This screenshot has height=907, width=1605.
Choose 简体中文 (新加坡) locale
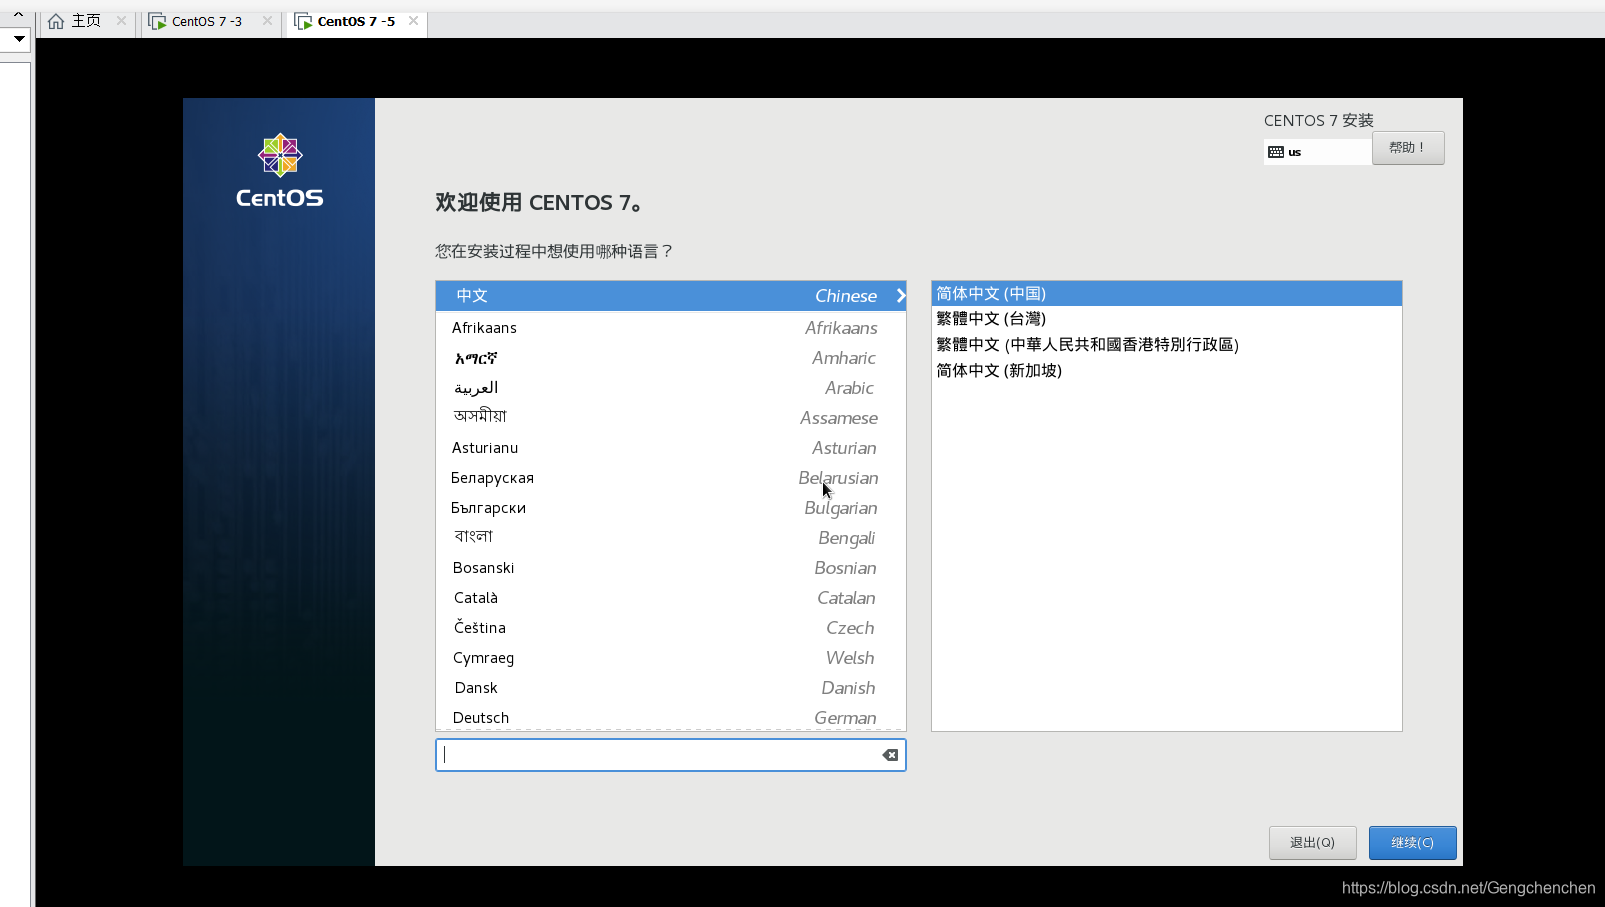coord(1167,371)
